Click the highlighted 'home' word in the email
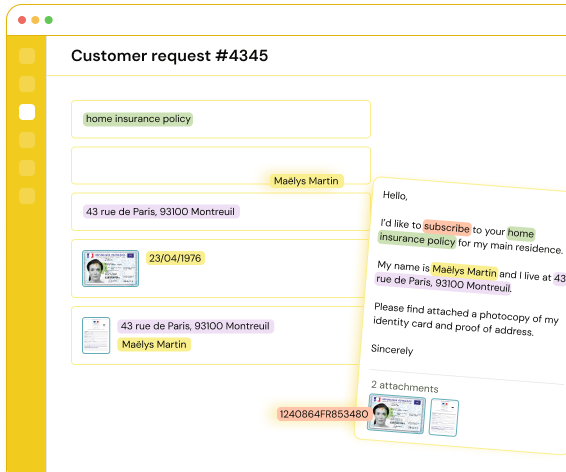 click(521, 233)
